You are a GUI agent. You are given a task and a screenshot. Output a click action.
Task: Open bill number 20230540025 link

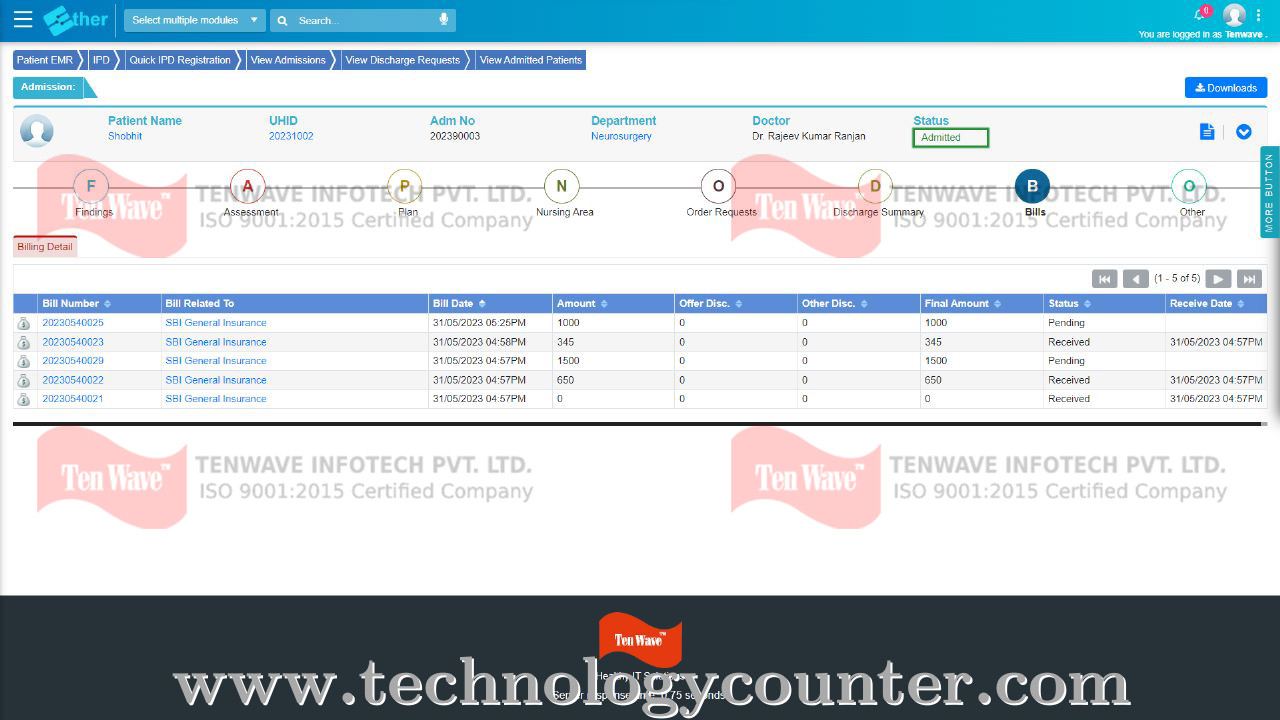[73, 323]
